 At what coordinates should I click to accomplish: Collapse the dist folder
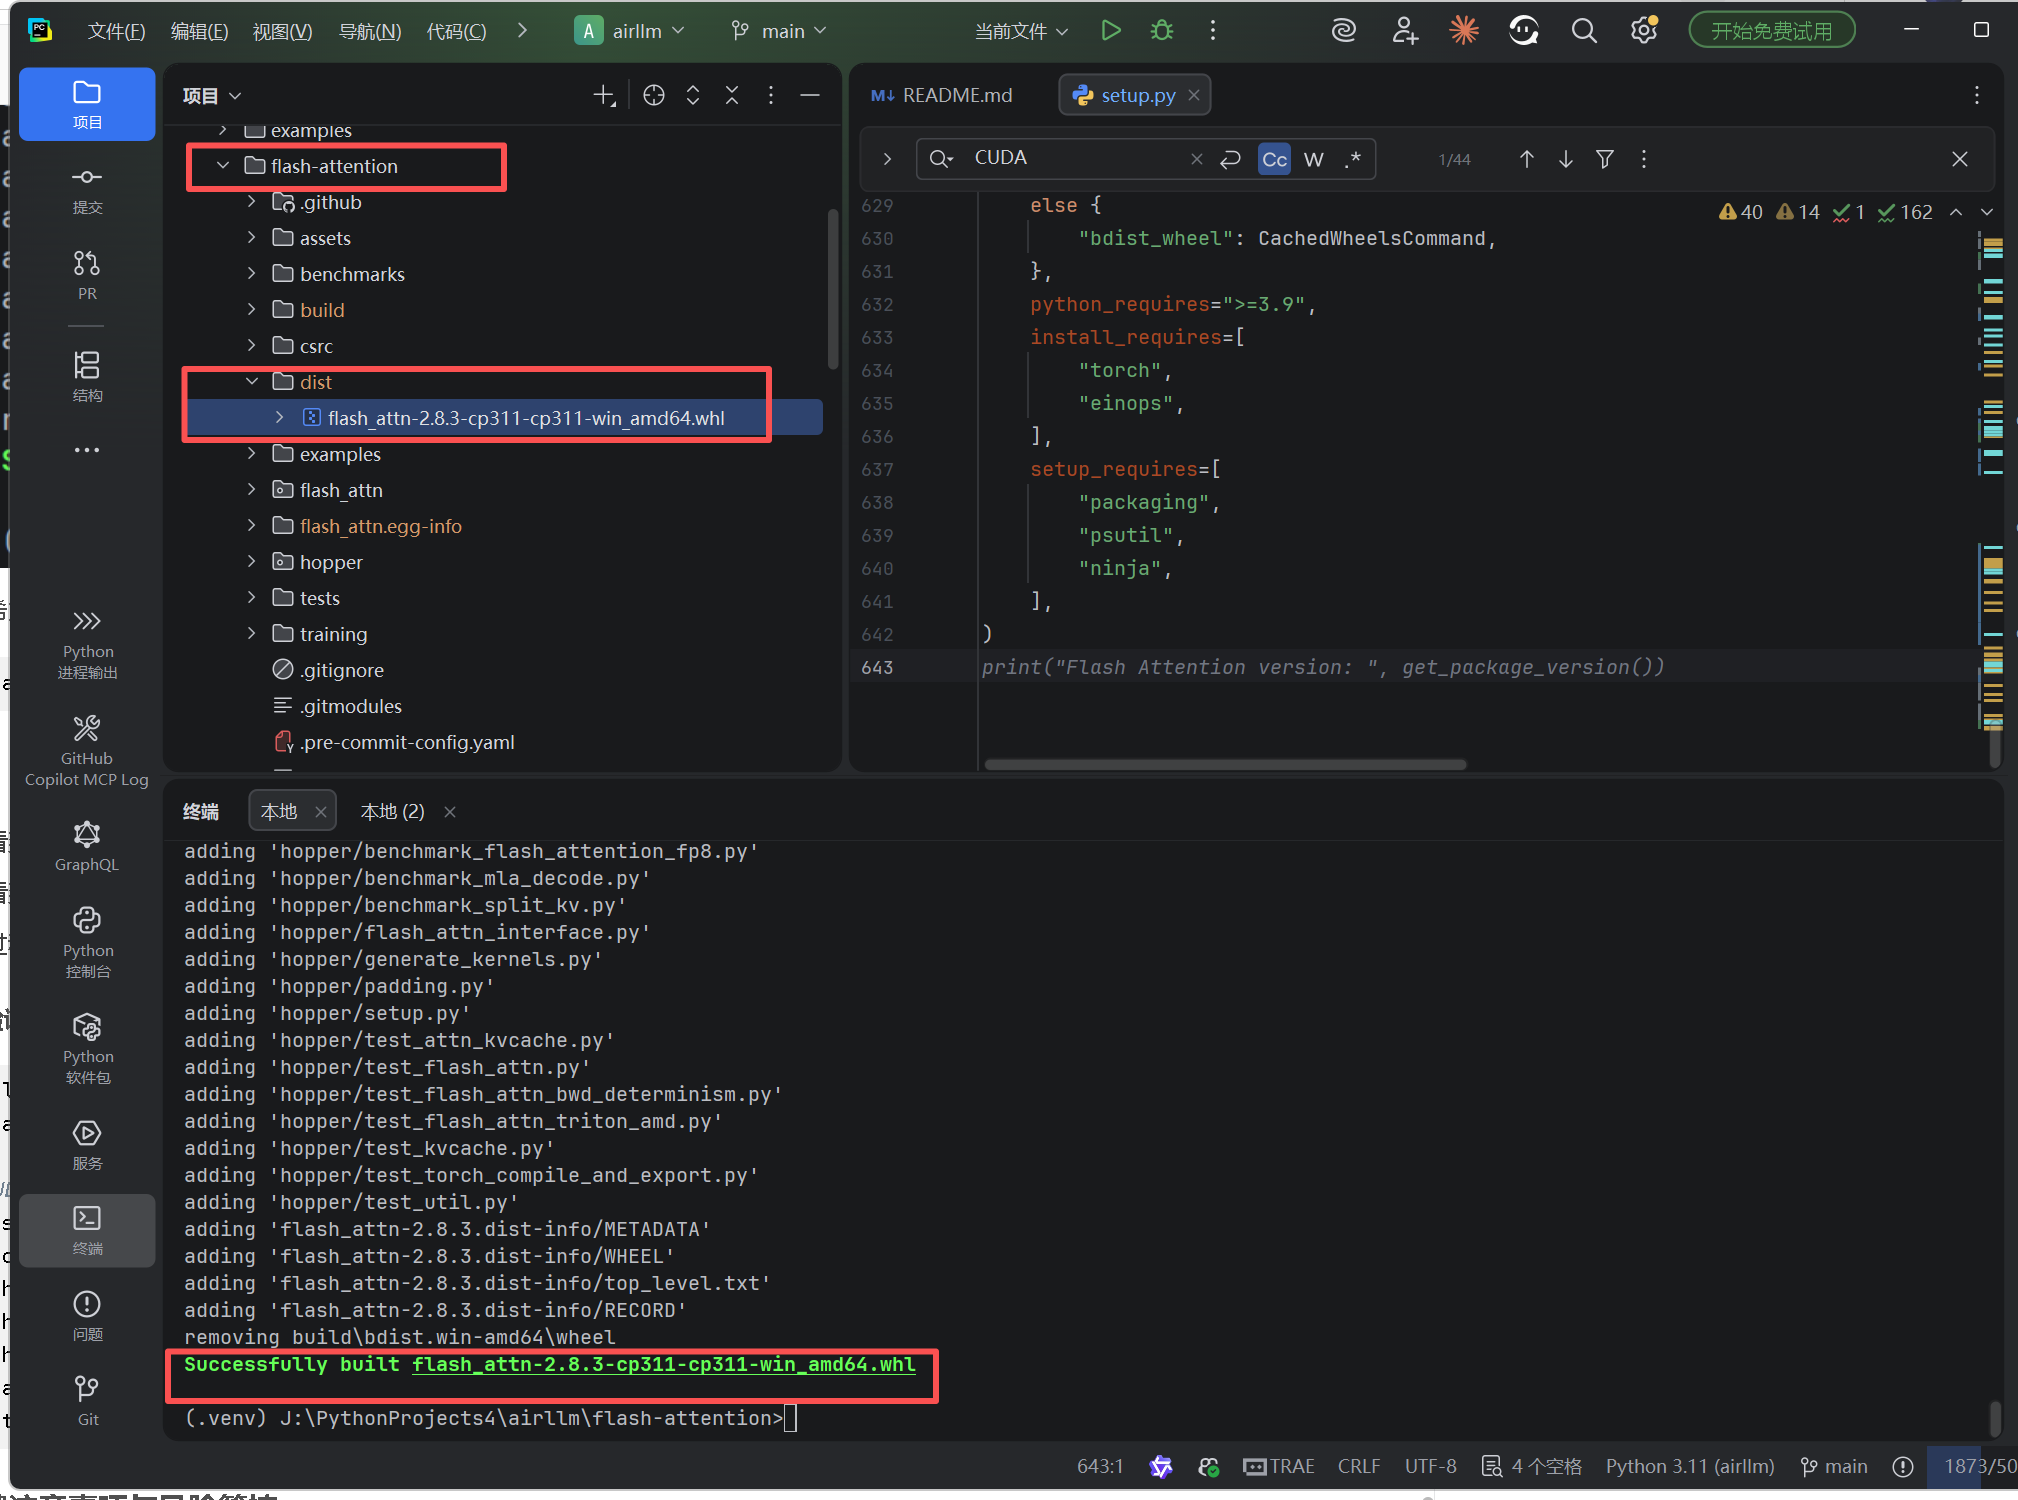(x=252, y=382)
